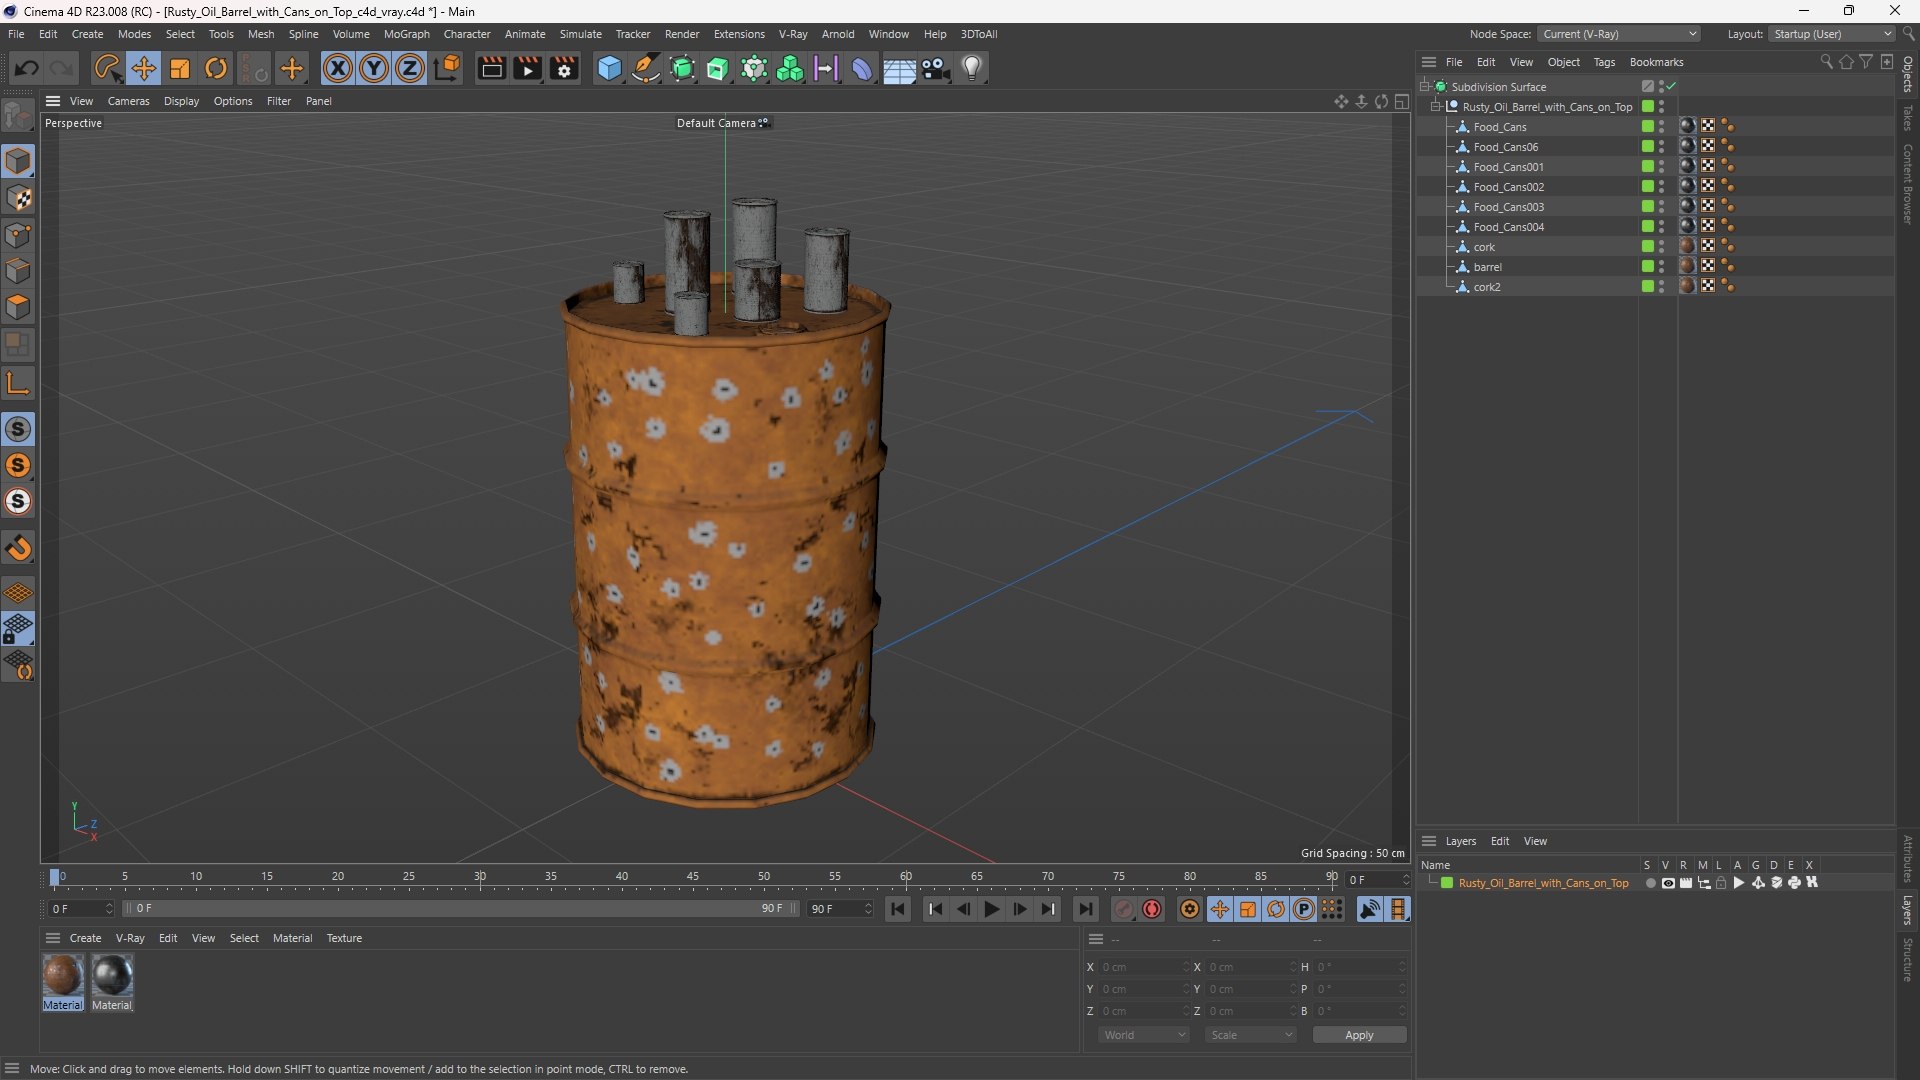Select the Scale tool
Viewport: 1920px width, 1080px height.
(x=180, y=68)
